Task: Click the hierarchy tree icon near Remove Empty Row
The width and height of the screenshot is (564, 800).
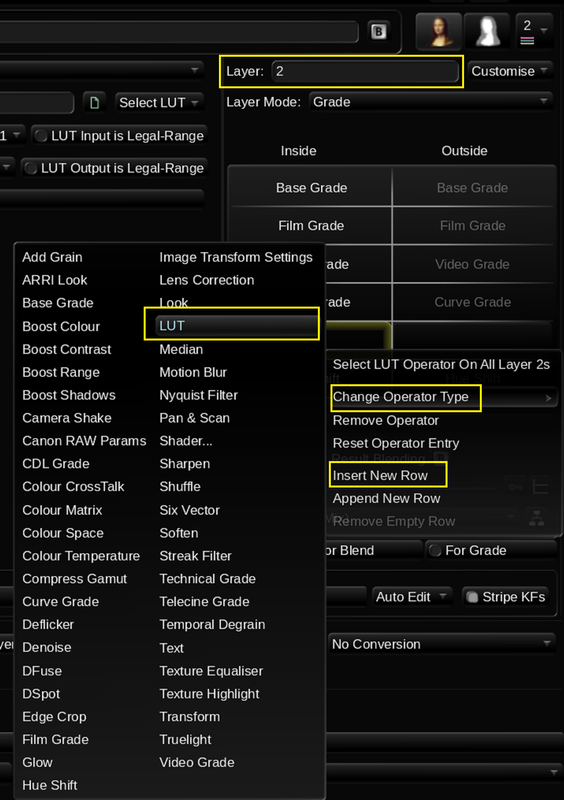Action: (536, 519)
